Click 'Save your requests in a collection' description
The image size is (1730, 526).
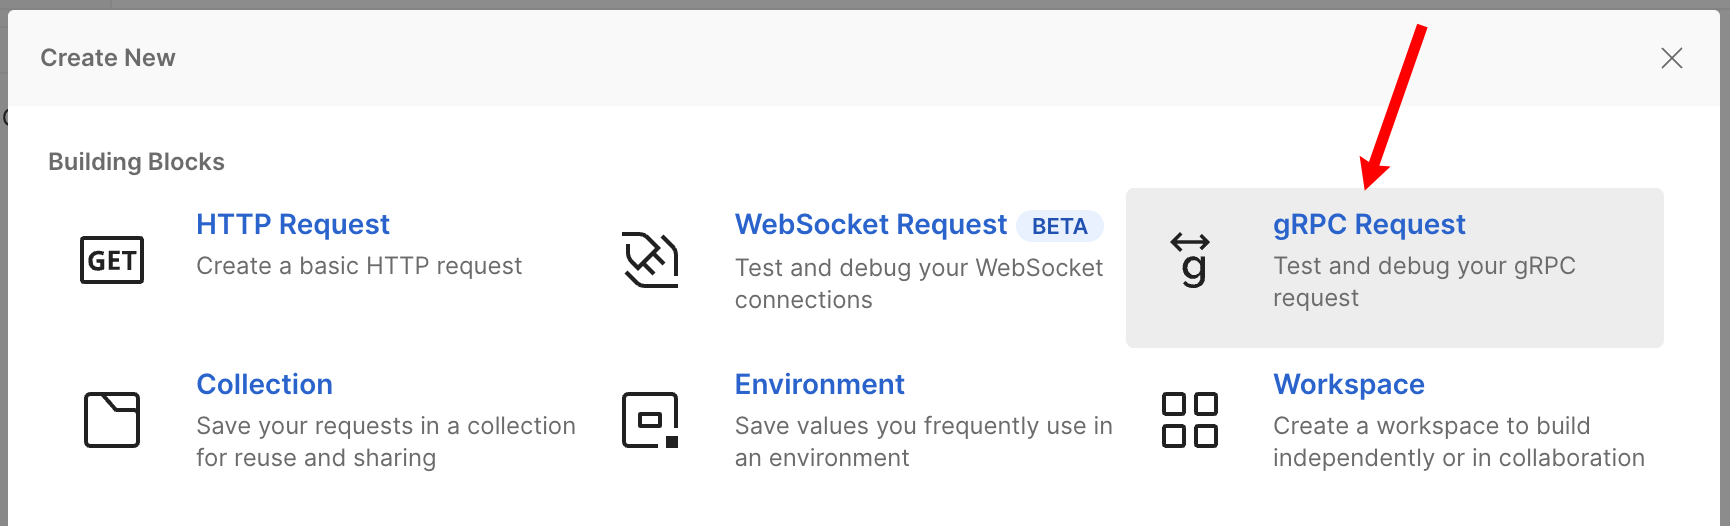tap(385, 441)
